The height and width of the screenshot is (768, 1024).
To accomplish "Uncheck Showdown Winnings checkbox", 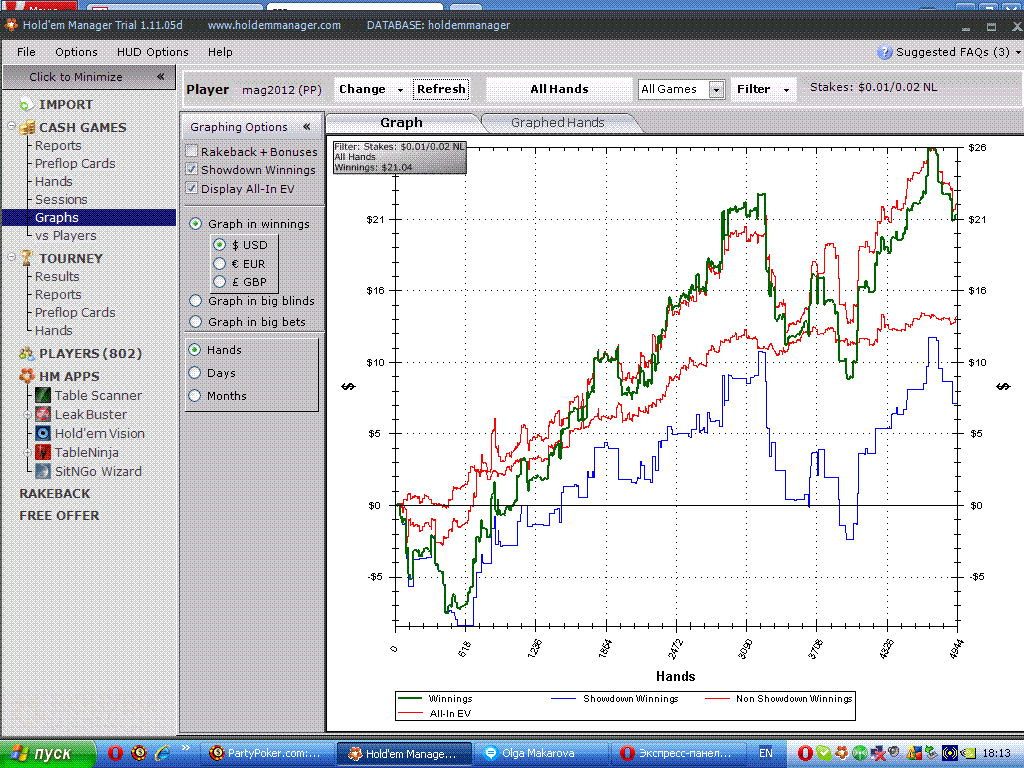I will 192,170.
